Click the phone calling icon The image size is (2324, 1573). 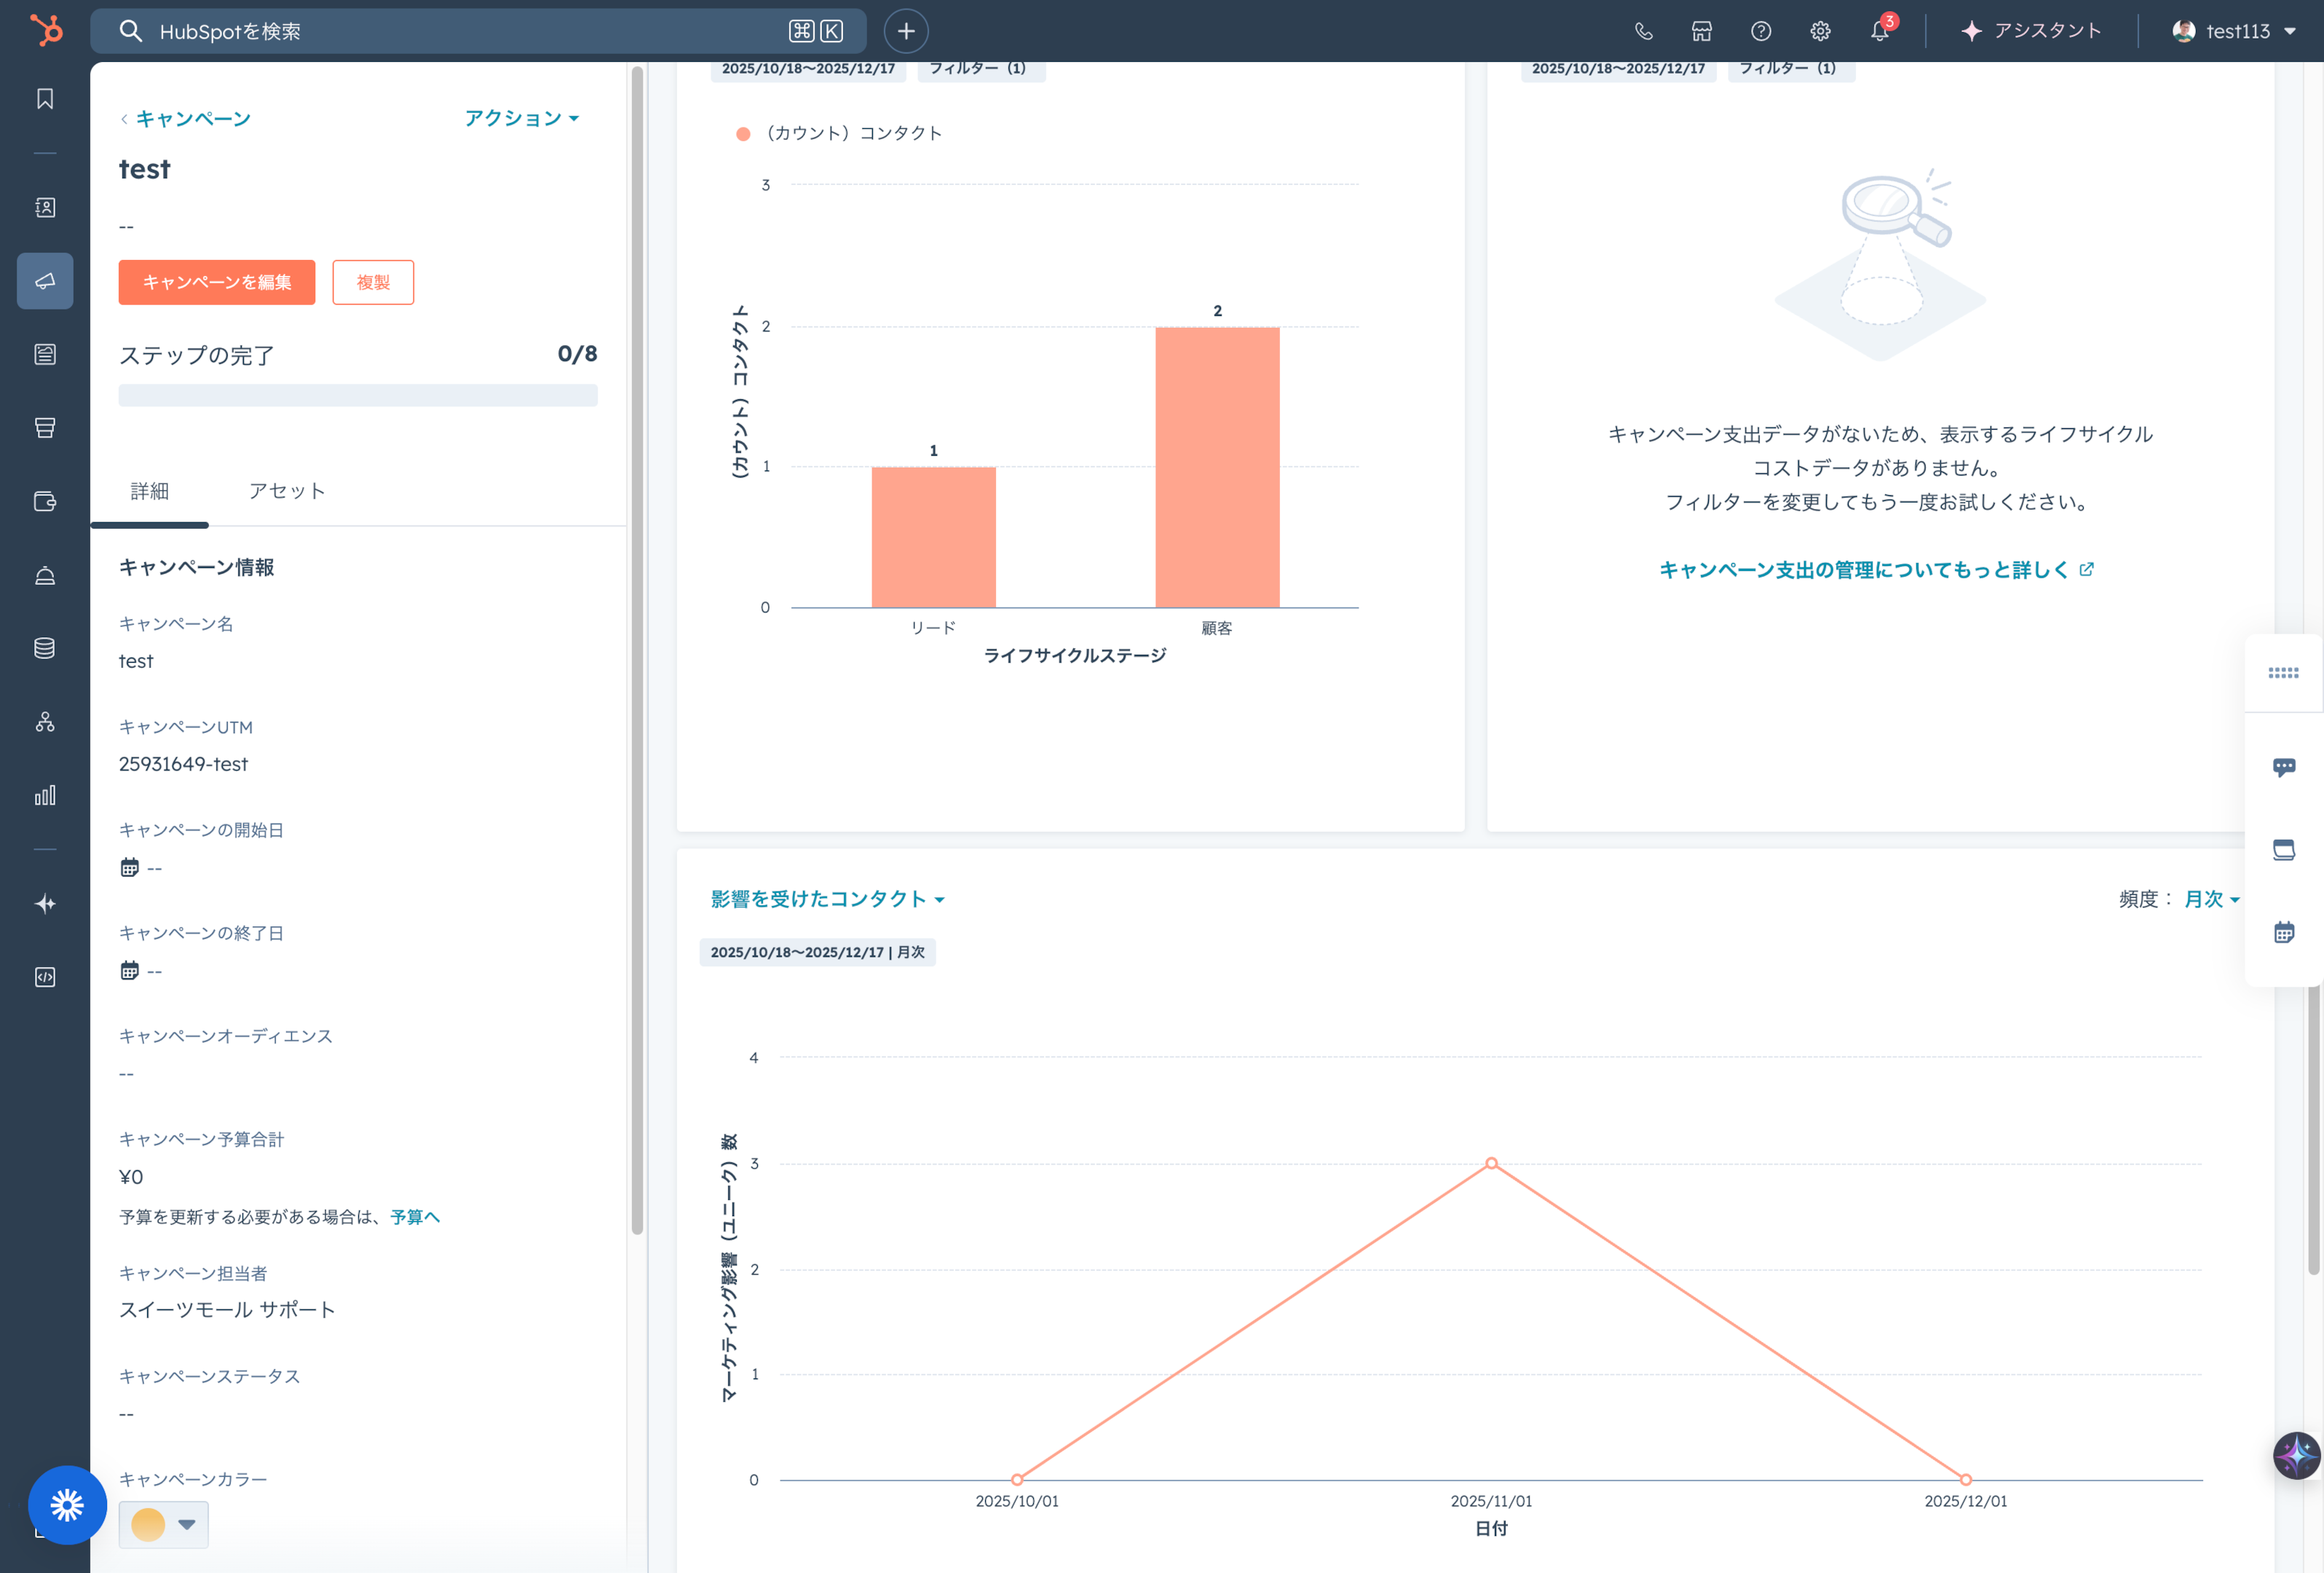1643,31
